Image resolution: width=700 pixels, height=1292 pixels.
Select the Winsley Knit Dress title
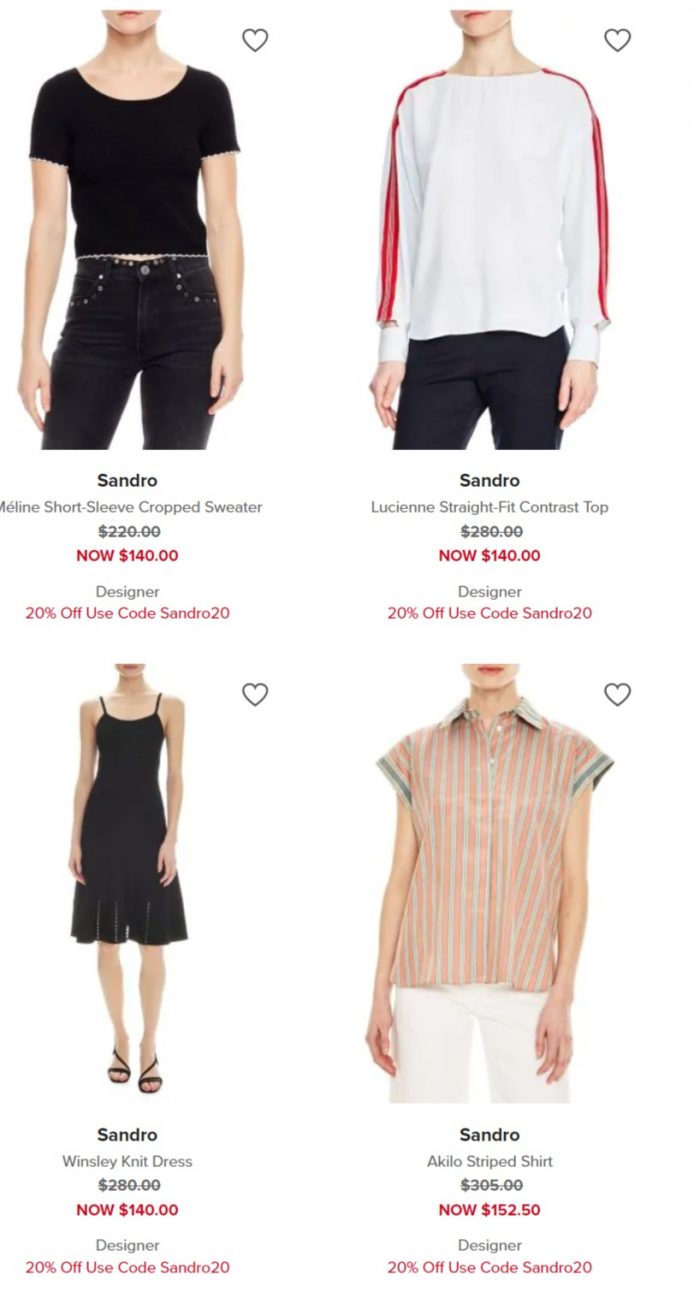pyautogui.click(x=127, y=1161)
